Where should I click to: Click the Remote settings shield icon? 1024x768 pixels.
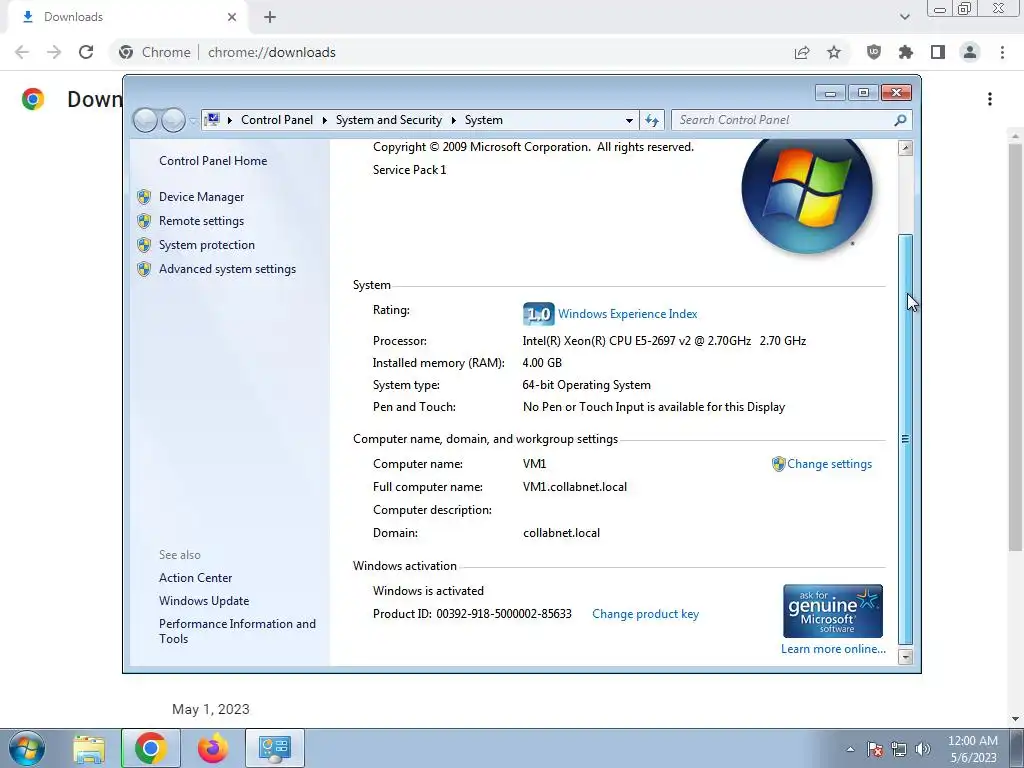pyautogui.click(x=144, y=221)
